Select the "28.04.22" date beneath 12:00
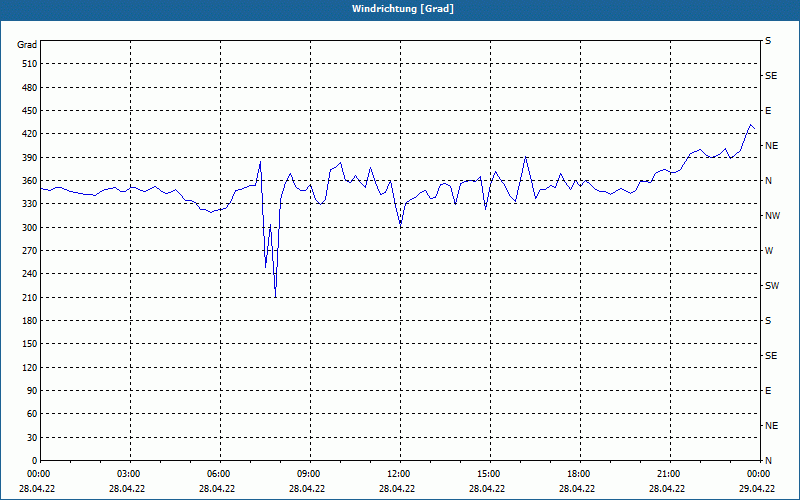 click(x=397, y=488)
